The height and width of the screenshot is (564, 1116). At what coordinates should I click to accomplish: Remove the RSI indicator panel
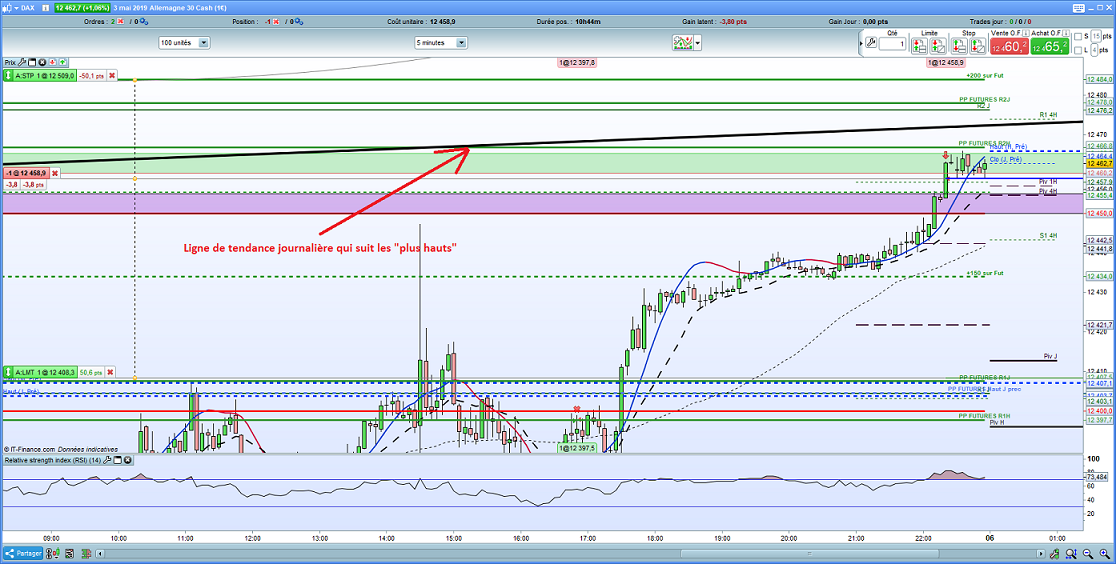tap(127, 461)
